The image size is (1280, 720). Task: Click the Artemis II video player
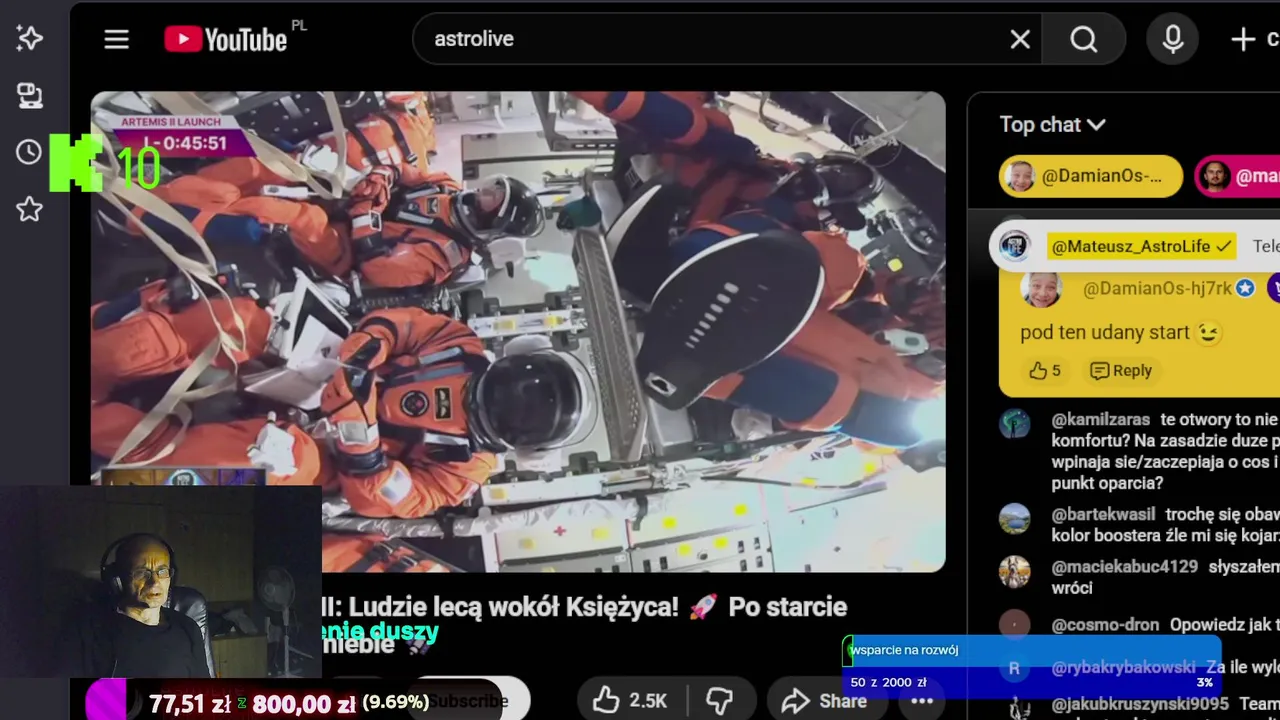point(518,332)
